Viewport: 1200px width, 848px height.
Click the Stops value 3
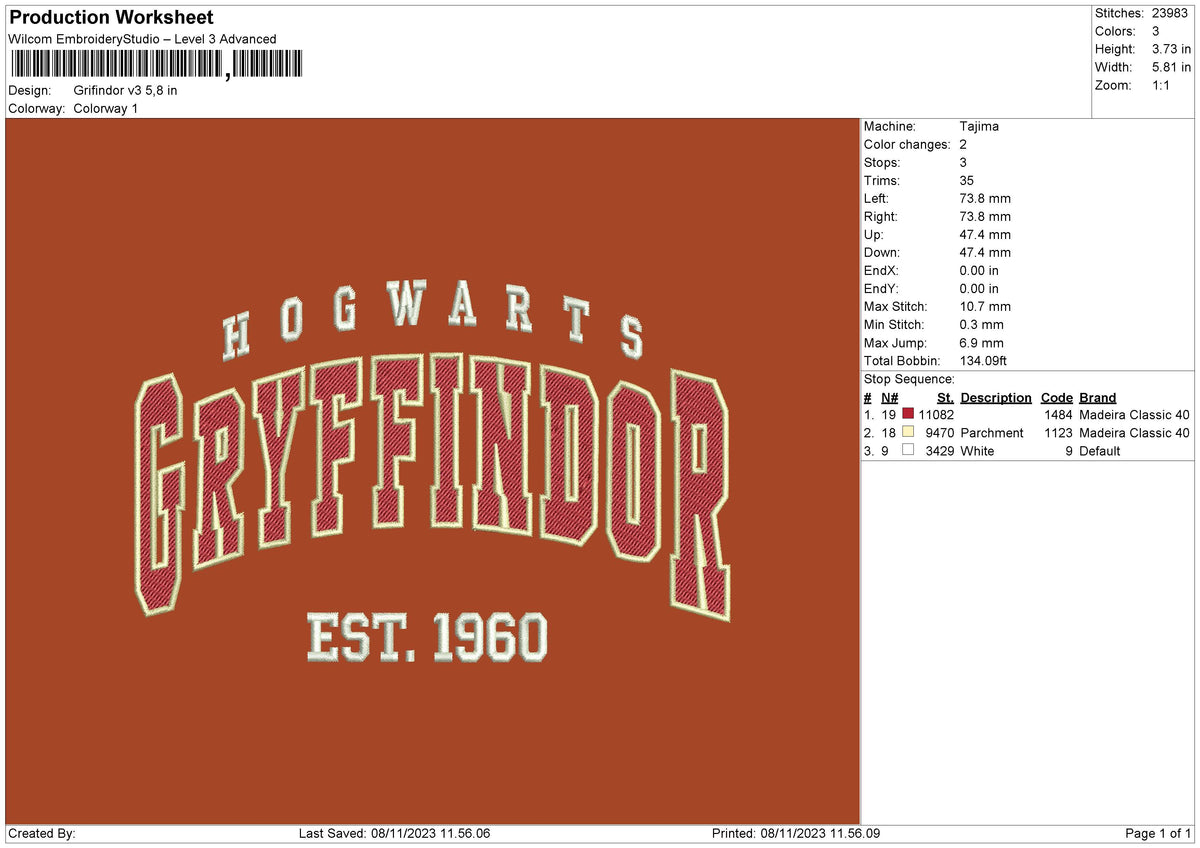(963, 162)
